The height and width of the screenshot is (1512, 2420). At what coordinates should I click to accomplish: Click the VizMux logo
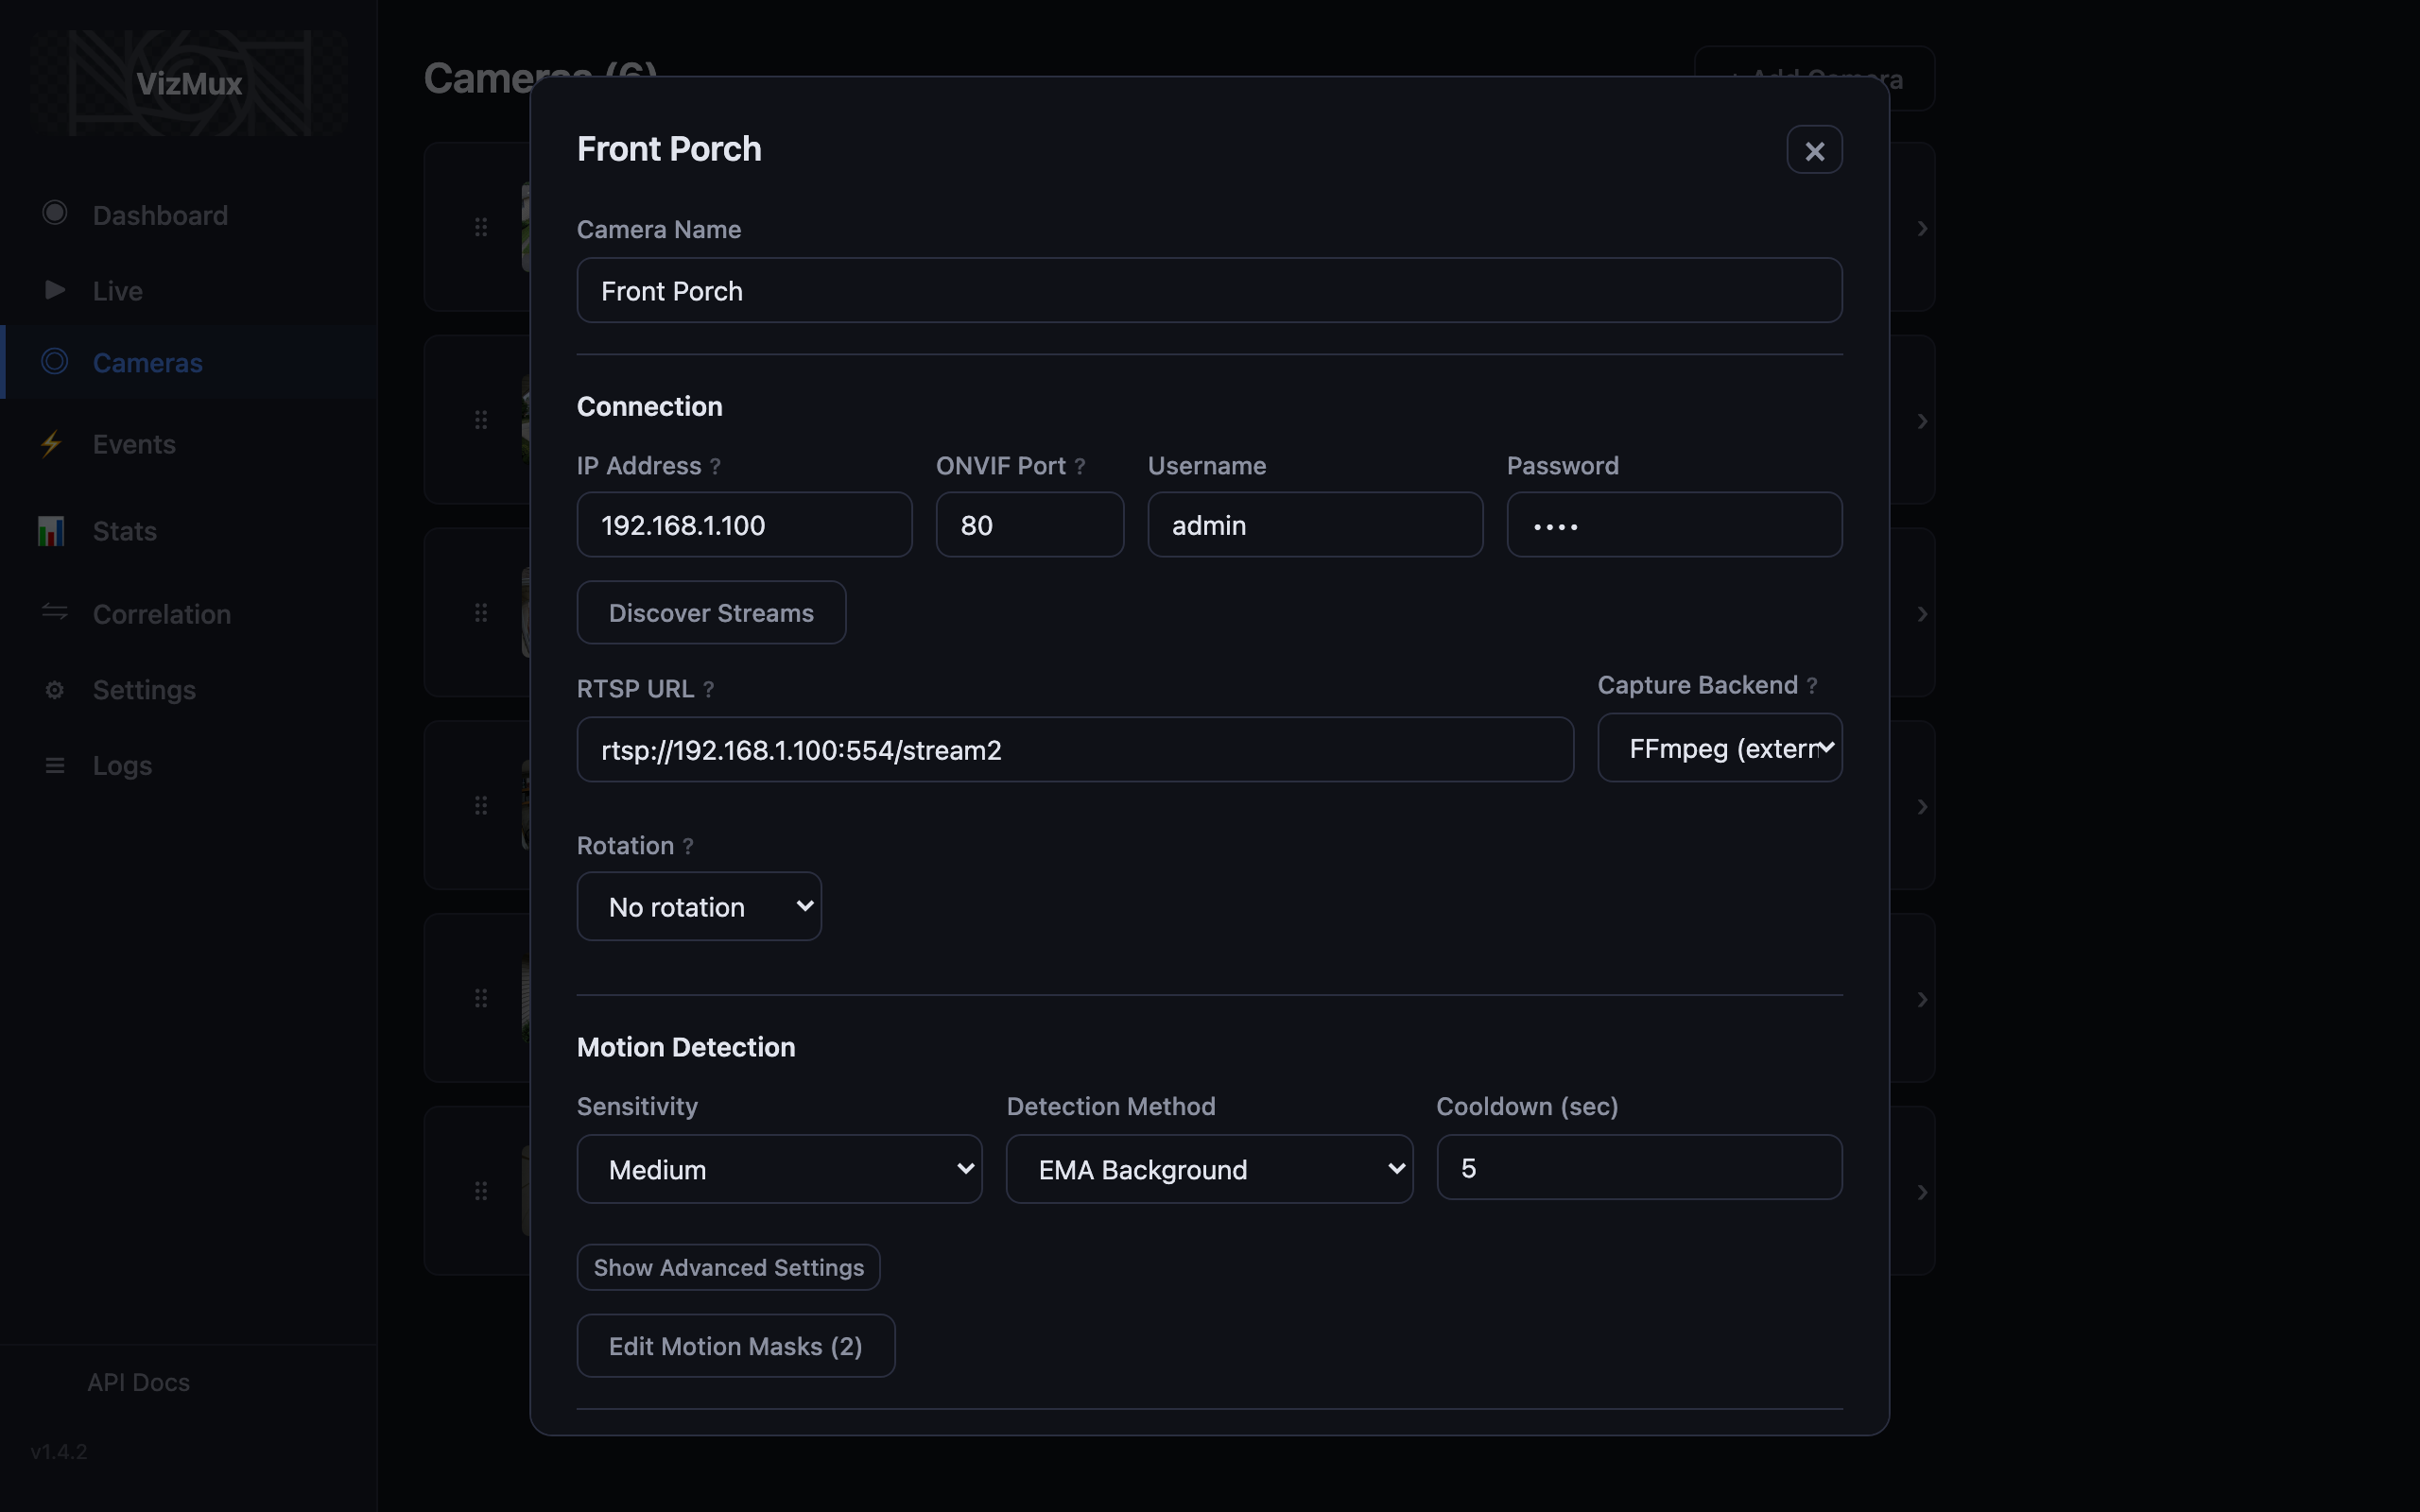[x=188, y=83]
